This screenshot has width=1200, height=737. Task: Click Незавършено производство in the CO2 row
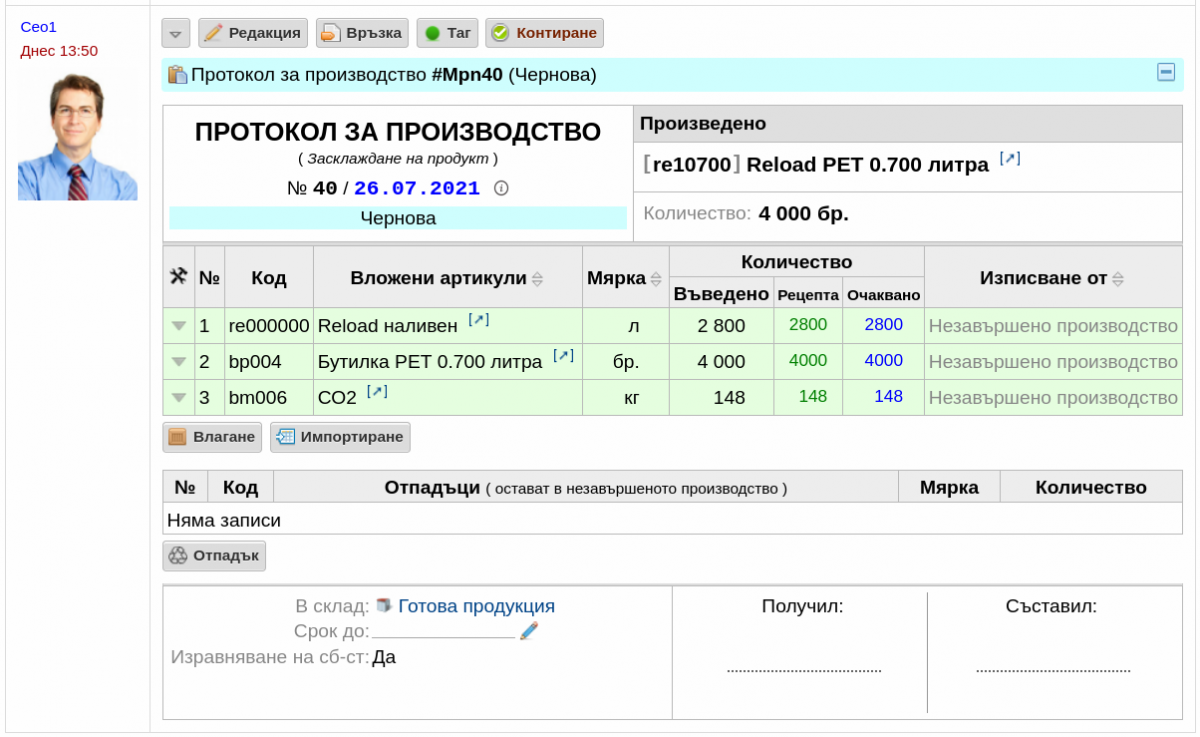1053,398
